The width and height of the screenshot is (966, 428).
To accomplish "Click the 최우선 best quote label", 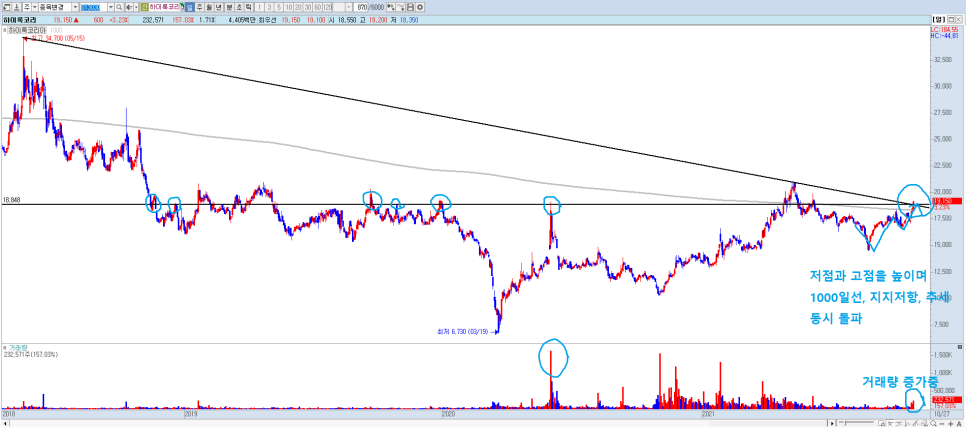I will 266,20.
